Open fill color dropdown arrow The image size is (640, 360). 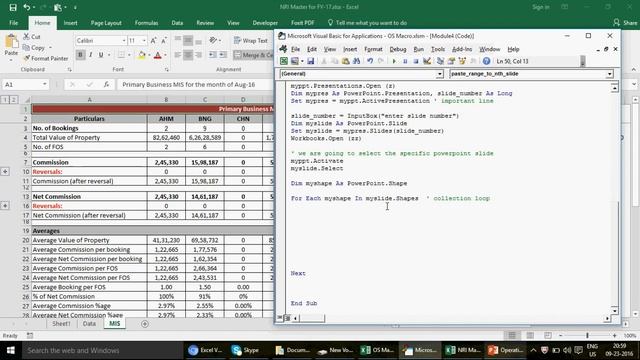149,55
